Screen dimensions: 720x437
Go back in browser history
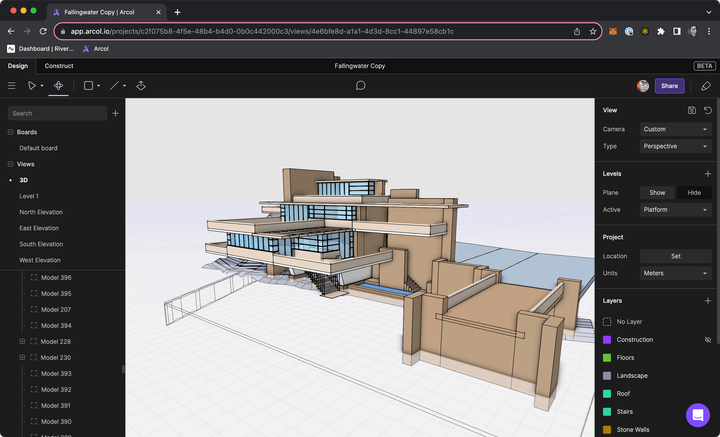point(11,31)
